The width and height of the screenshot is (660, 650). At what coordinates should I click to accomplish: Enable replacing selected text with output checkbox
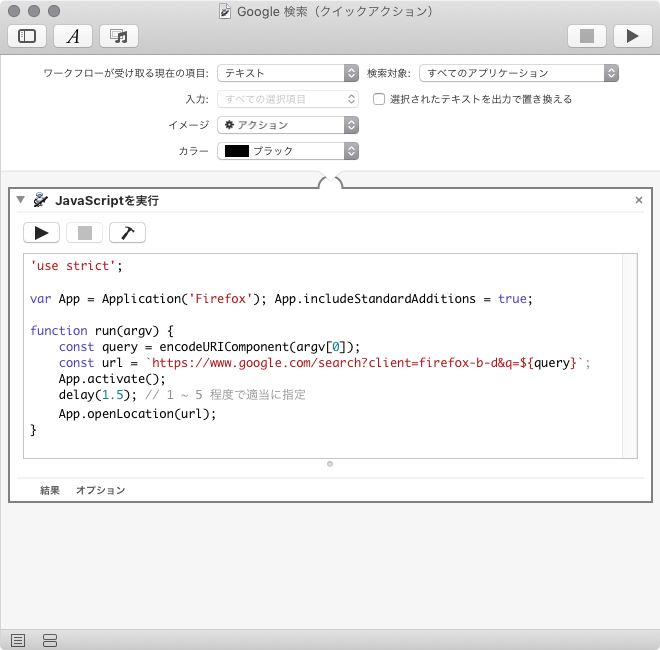(379, 99)
